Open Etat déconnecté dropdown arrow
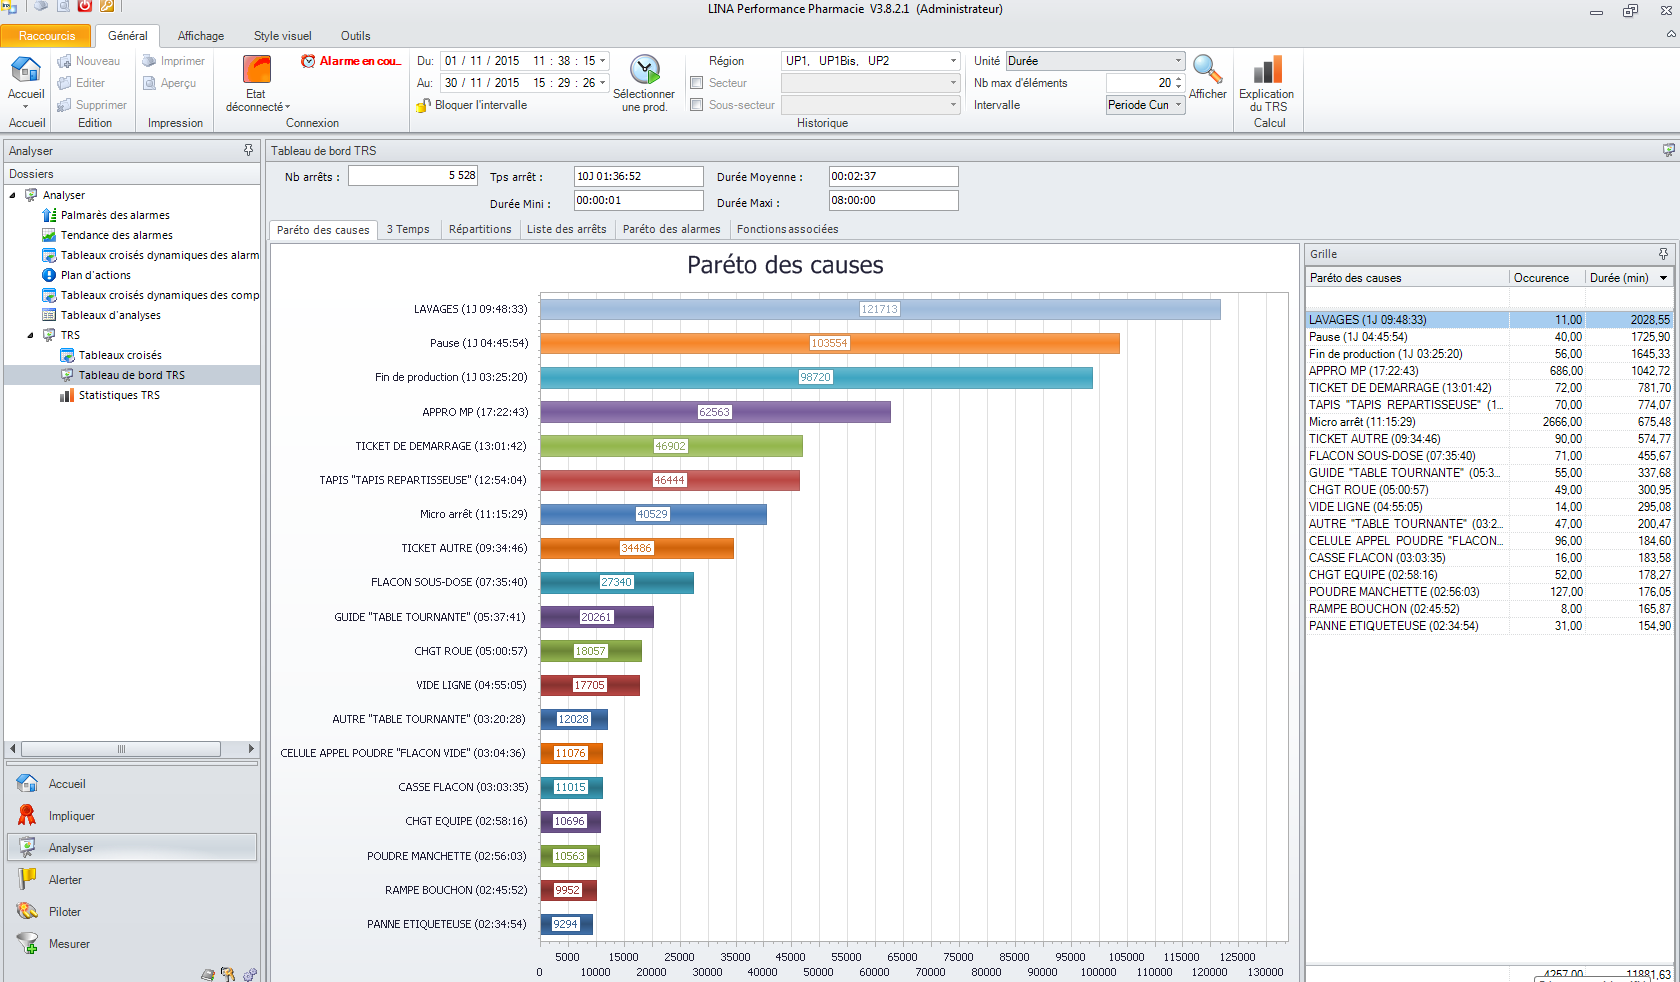 point(288,107)
